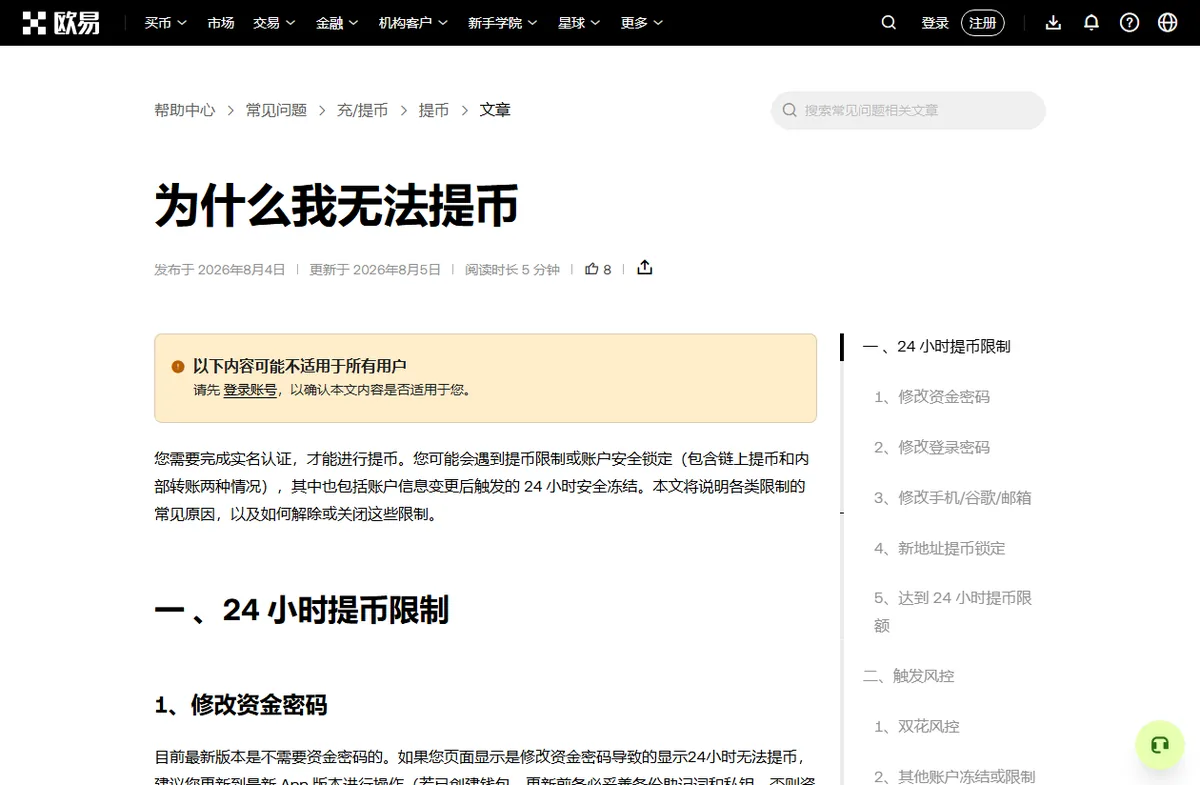1200x785 pixels.
Task: Click the 注册 register button
Action: coord(982,23)
